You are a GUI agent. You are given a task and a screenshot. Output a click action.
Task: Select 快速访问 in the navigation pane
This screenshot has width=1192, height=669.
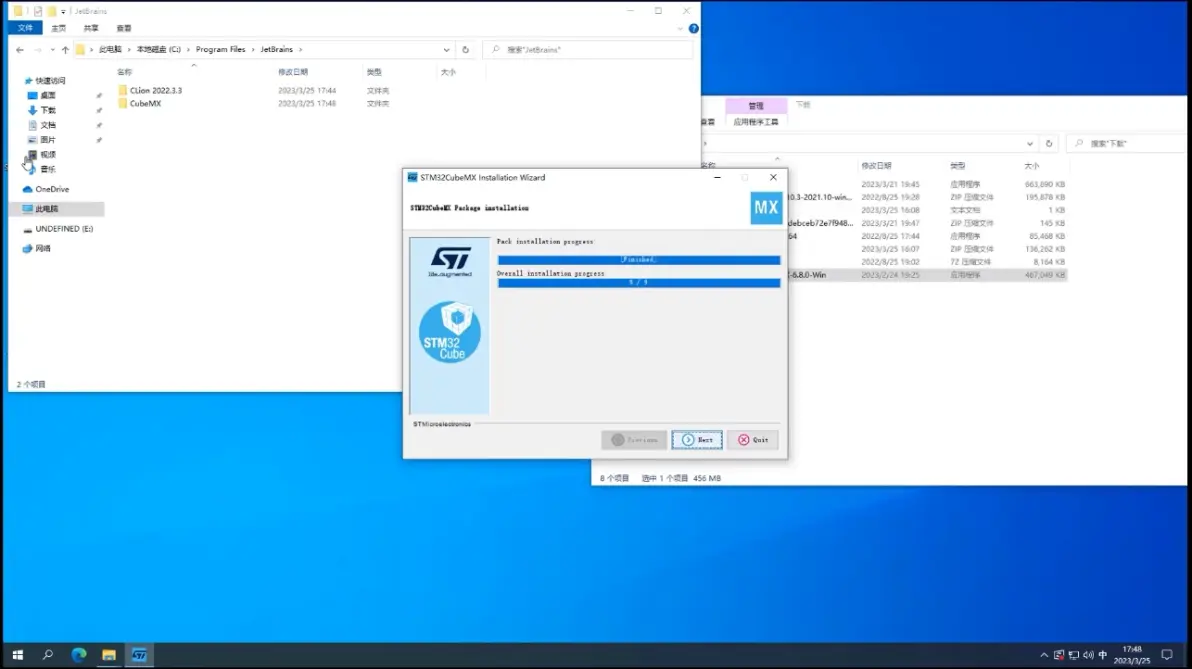coord(50,81)
